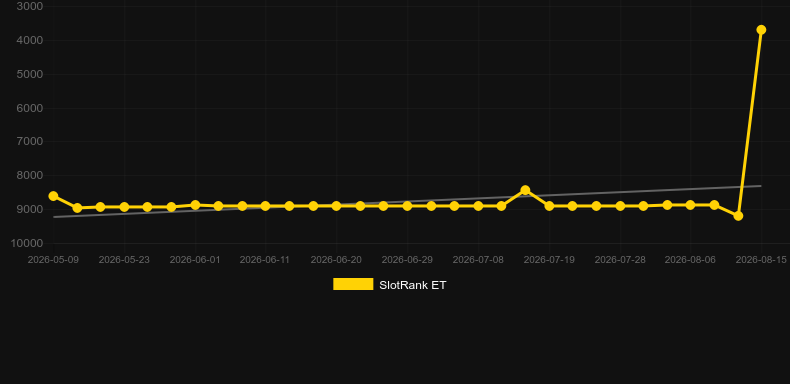The width and height of the screenshot is (790, 384).
Task: Click the 2026-08-15 x-axis date label
Action: coord(761,260)
